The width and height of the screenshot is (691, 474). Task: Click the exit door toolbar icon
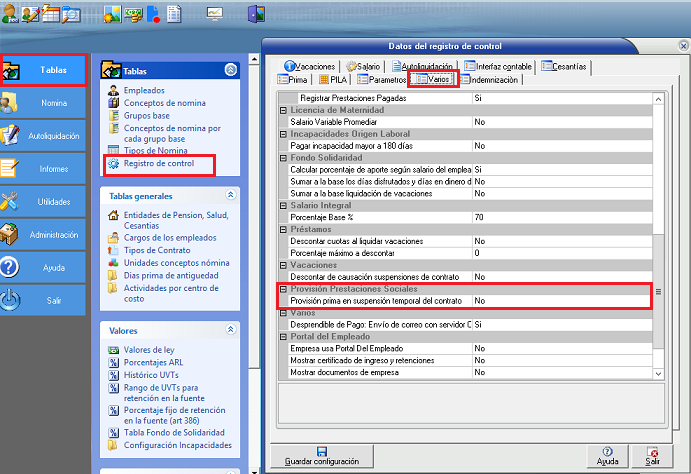pyautogui.click(x=256, y=14)
